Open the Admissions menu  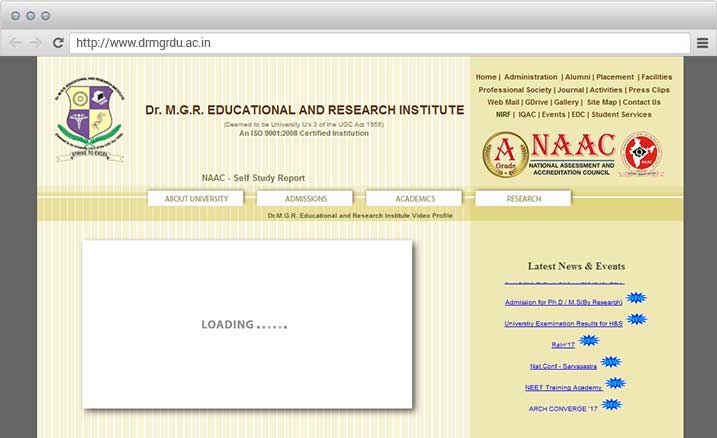pos(305,199)
